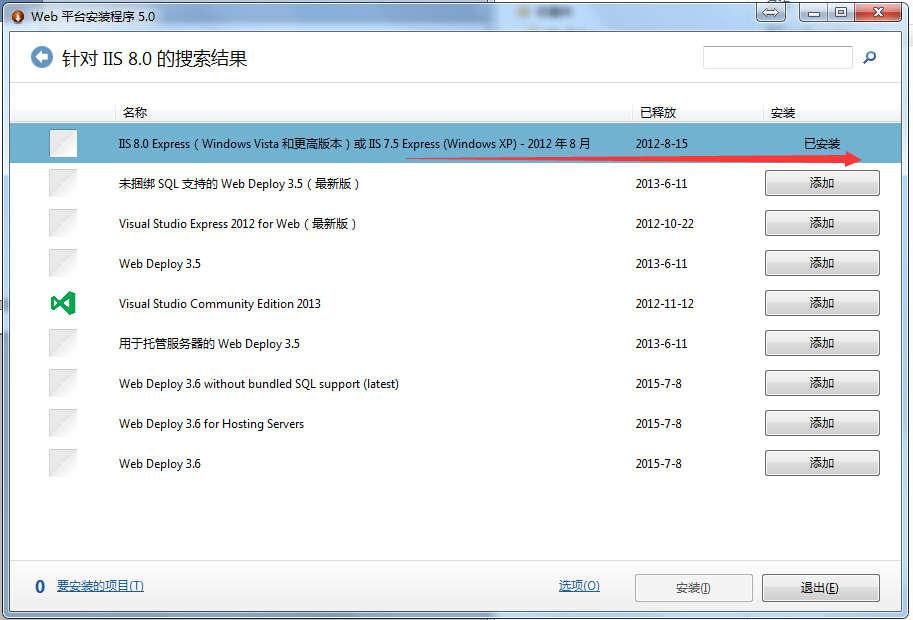Image resolution: width=913 pixels, height=620 pixels.
Task: Click the search magnifier icon
Action: pos(869,57)
